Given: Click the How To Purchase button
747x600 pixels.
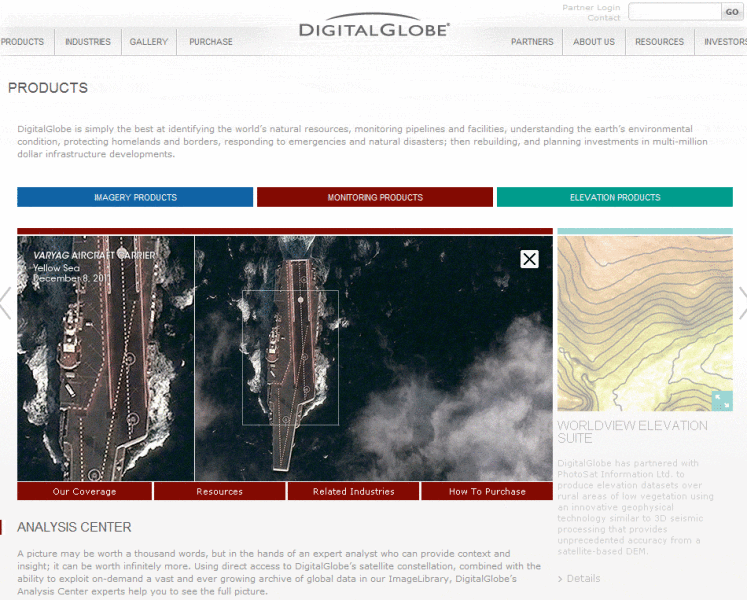Looking at the screenshot, I should coord(486,491).
